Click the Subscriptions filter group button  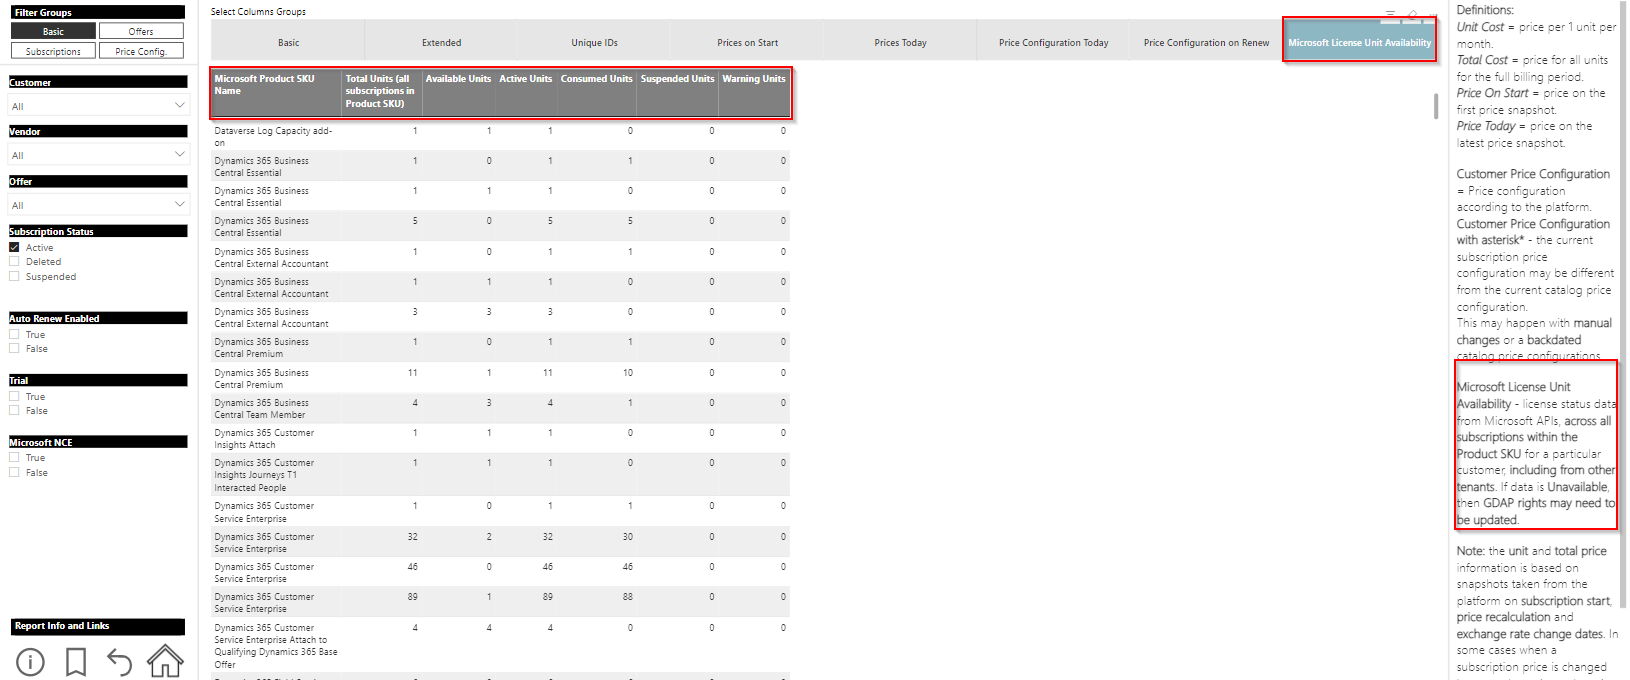point(53,51)
